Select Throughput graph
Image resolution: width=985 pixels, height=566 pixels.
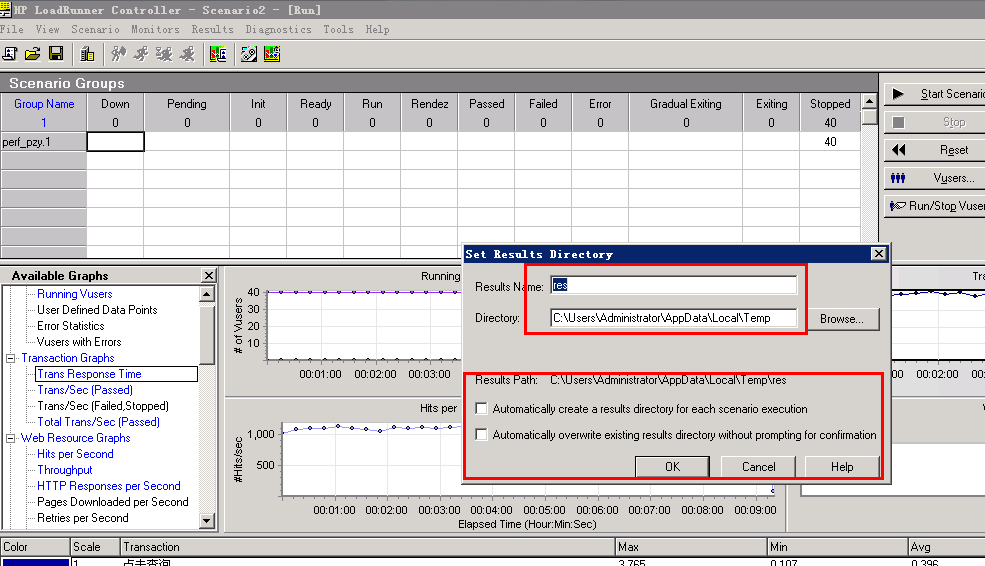65,470
